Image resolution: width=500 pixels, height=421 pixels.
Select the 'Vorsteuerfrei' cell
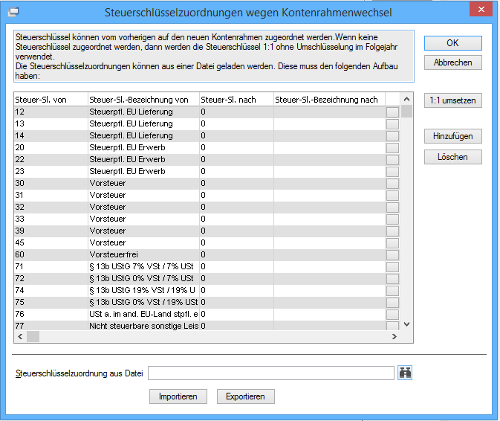[144, 255]
